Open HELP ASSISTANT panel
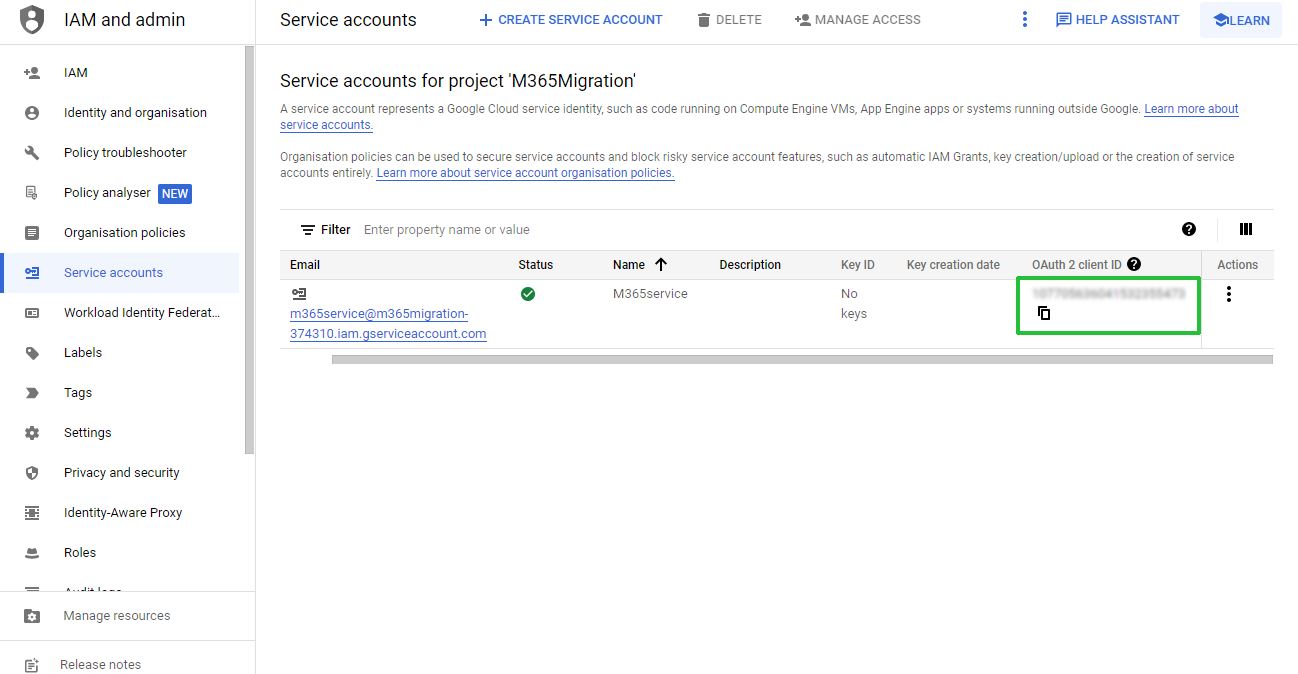 1118,20
